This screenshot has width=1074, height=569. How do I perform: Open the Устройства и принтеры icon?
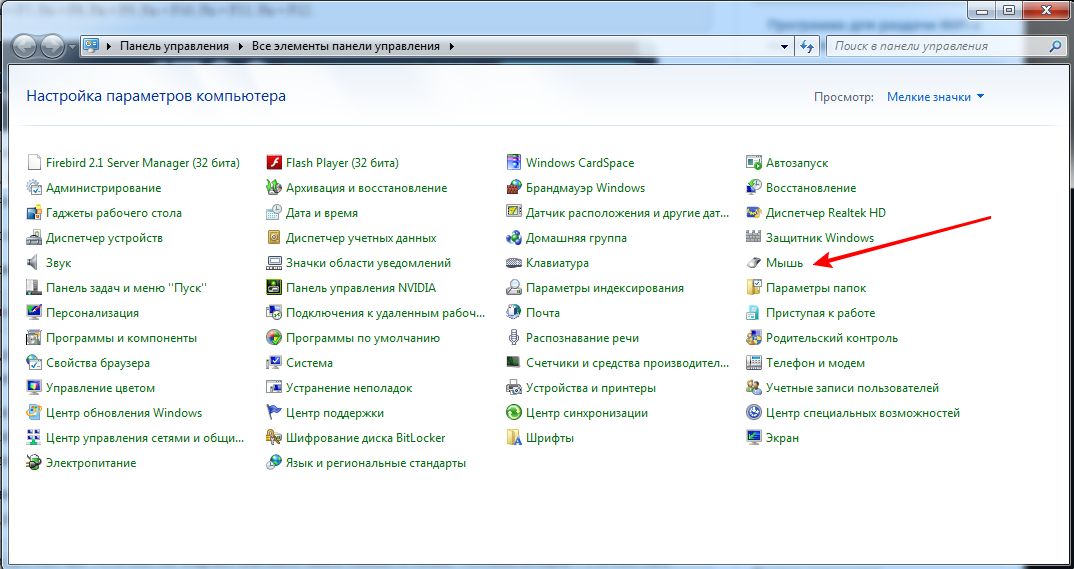pos(514,388)
